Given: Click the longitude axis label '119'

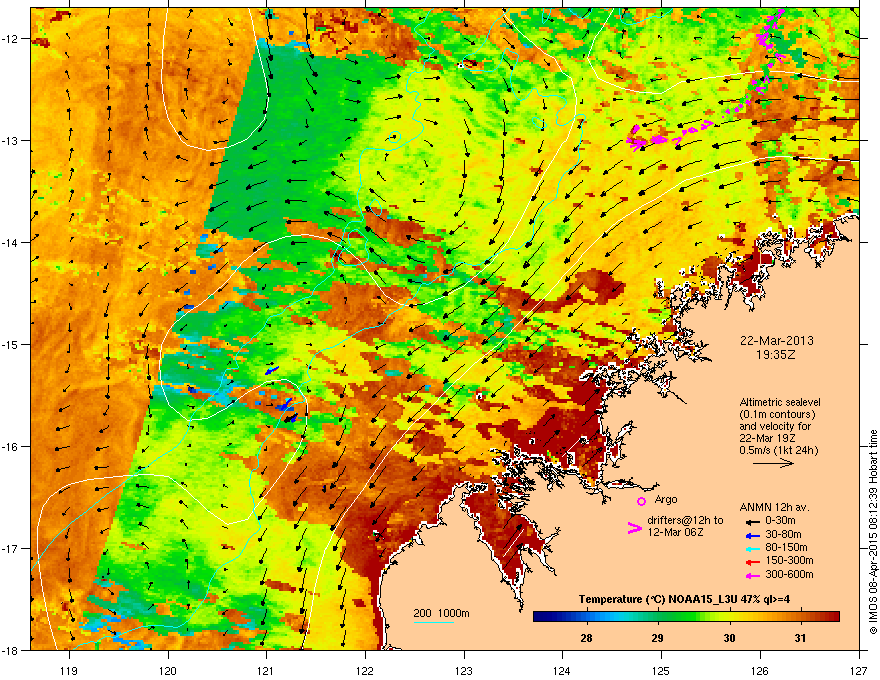Looking at the screenshot, I should pos(69,670).
